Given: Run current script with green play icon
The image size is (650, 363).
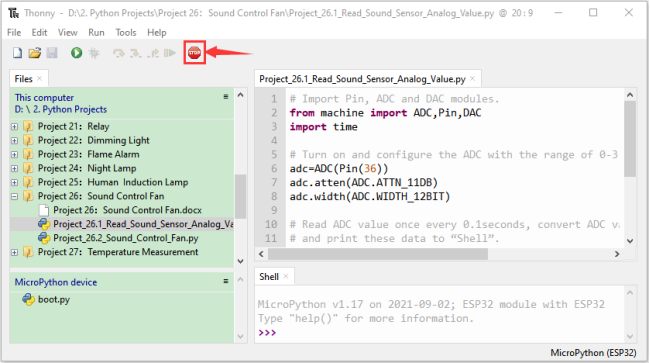Looking at the screenshot, I should 76,53.
